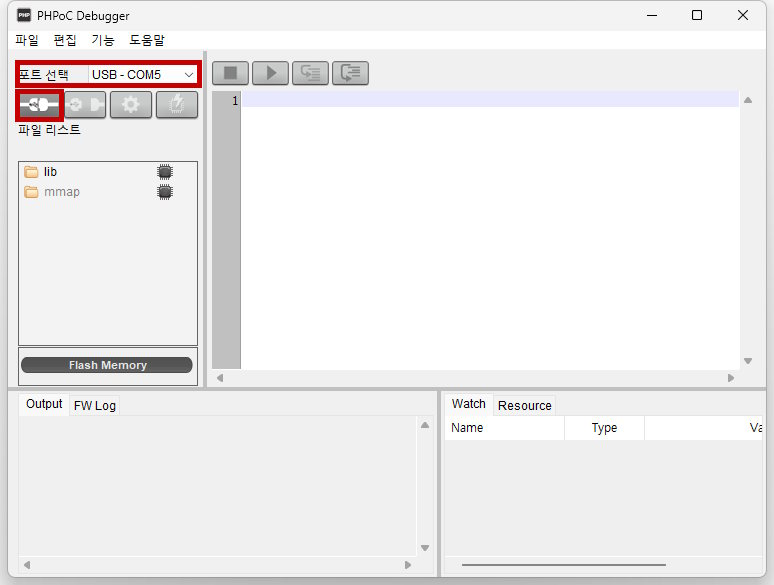Click the Output panel scroll left arrow
The height and width of the screenshot is (585, 774).
pyautogui.click(x=27, y=565)
